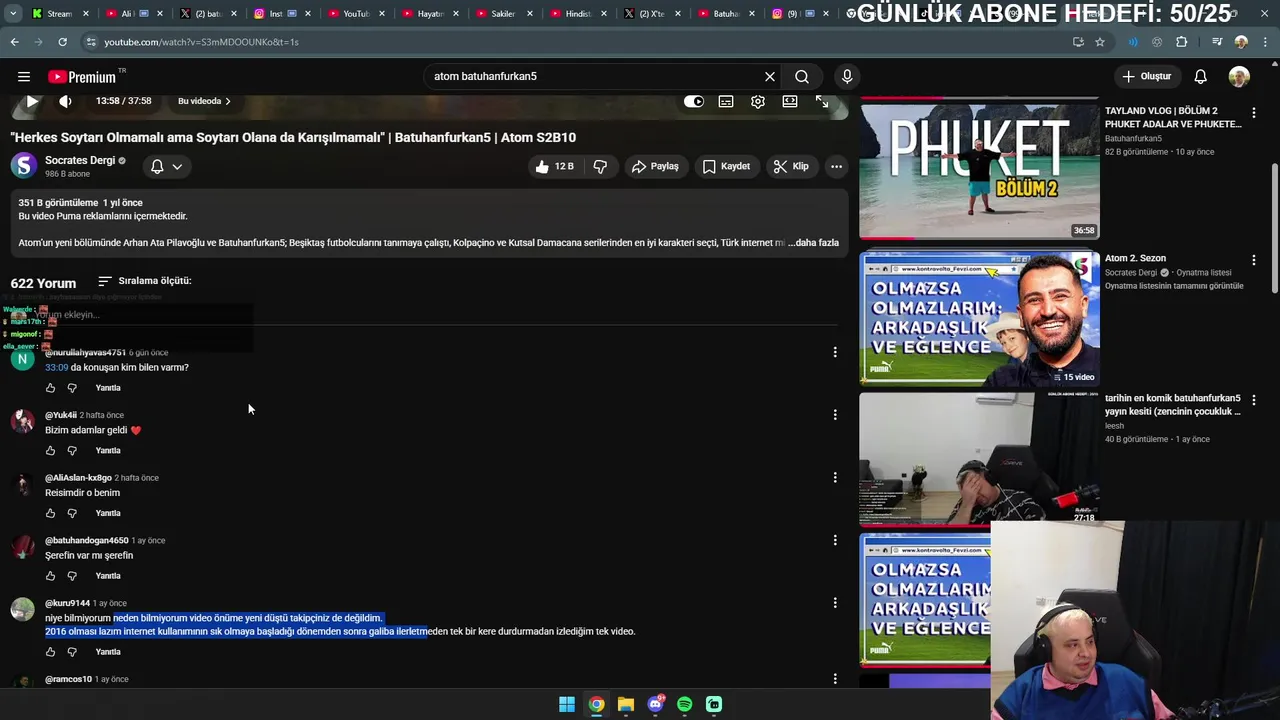Like the video with 12 B likes
Image resolution: width=1280 pixels, height=720 pixels.
555,167
